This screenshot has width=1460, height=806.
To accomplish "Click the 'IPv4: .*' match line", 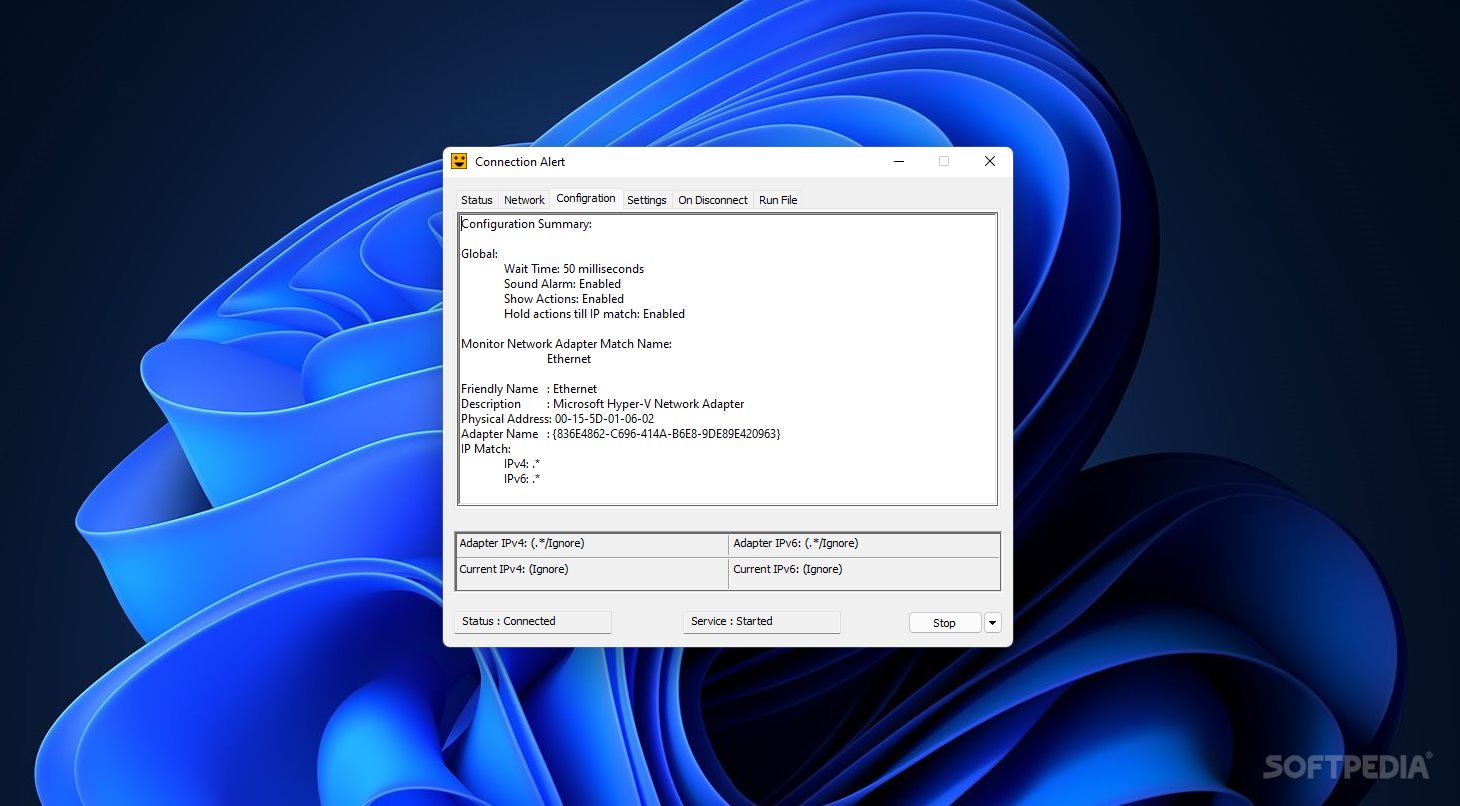I will (x=522, y=464).
